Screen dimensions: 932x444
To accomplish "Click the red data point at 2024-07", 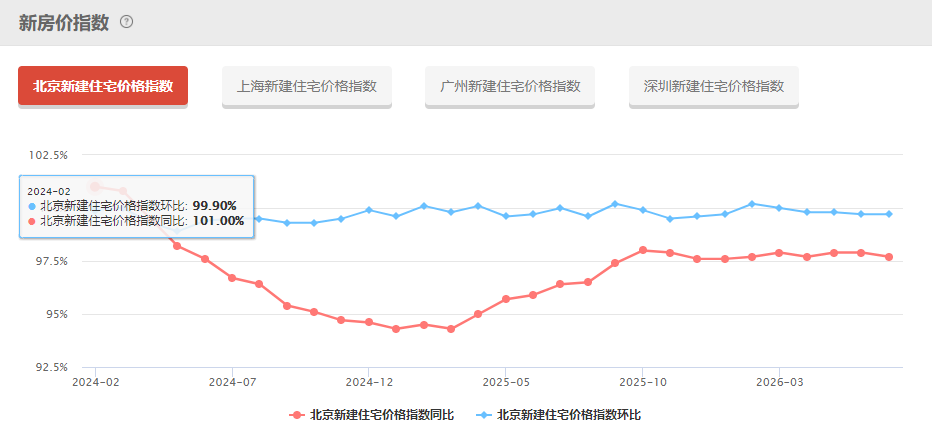I will [232, 278].
